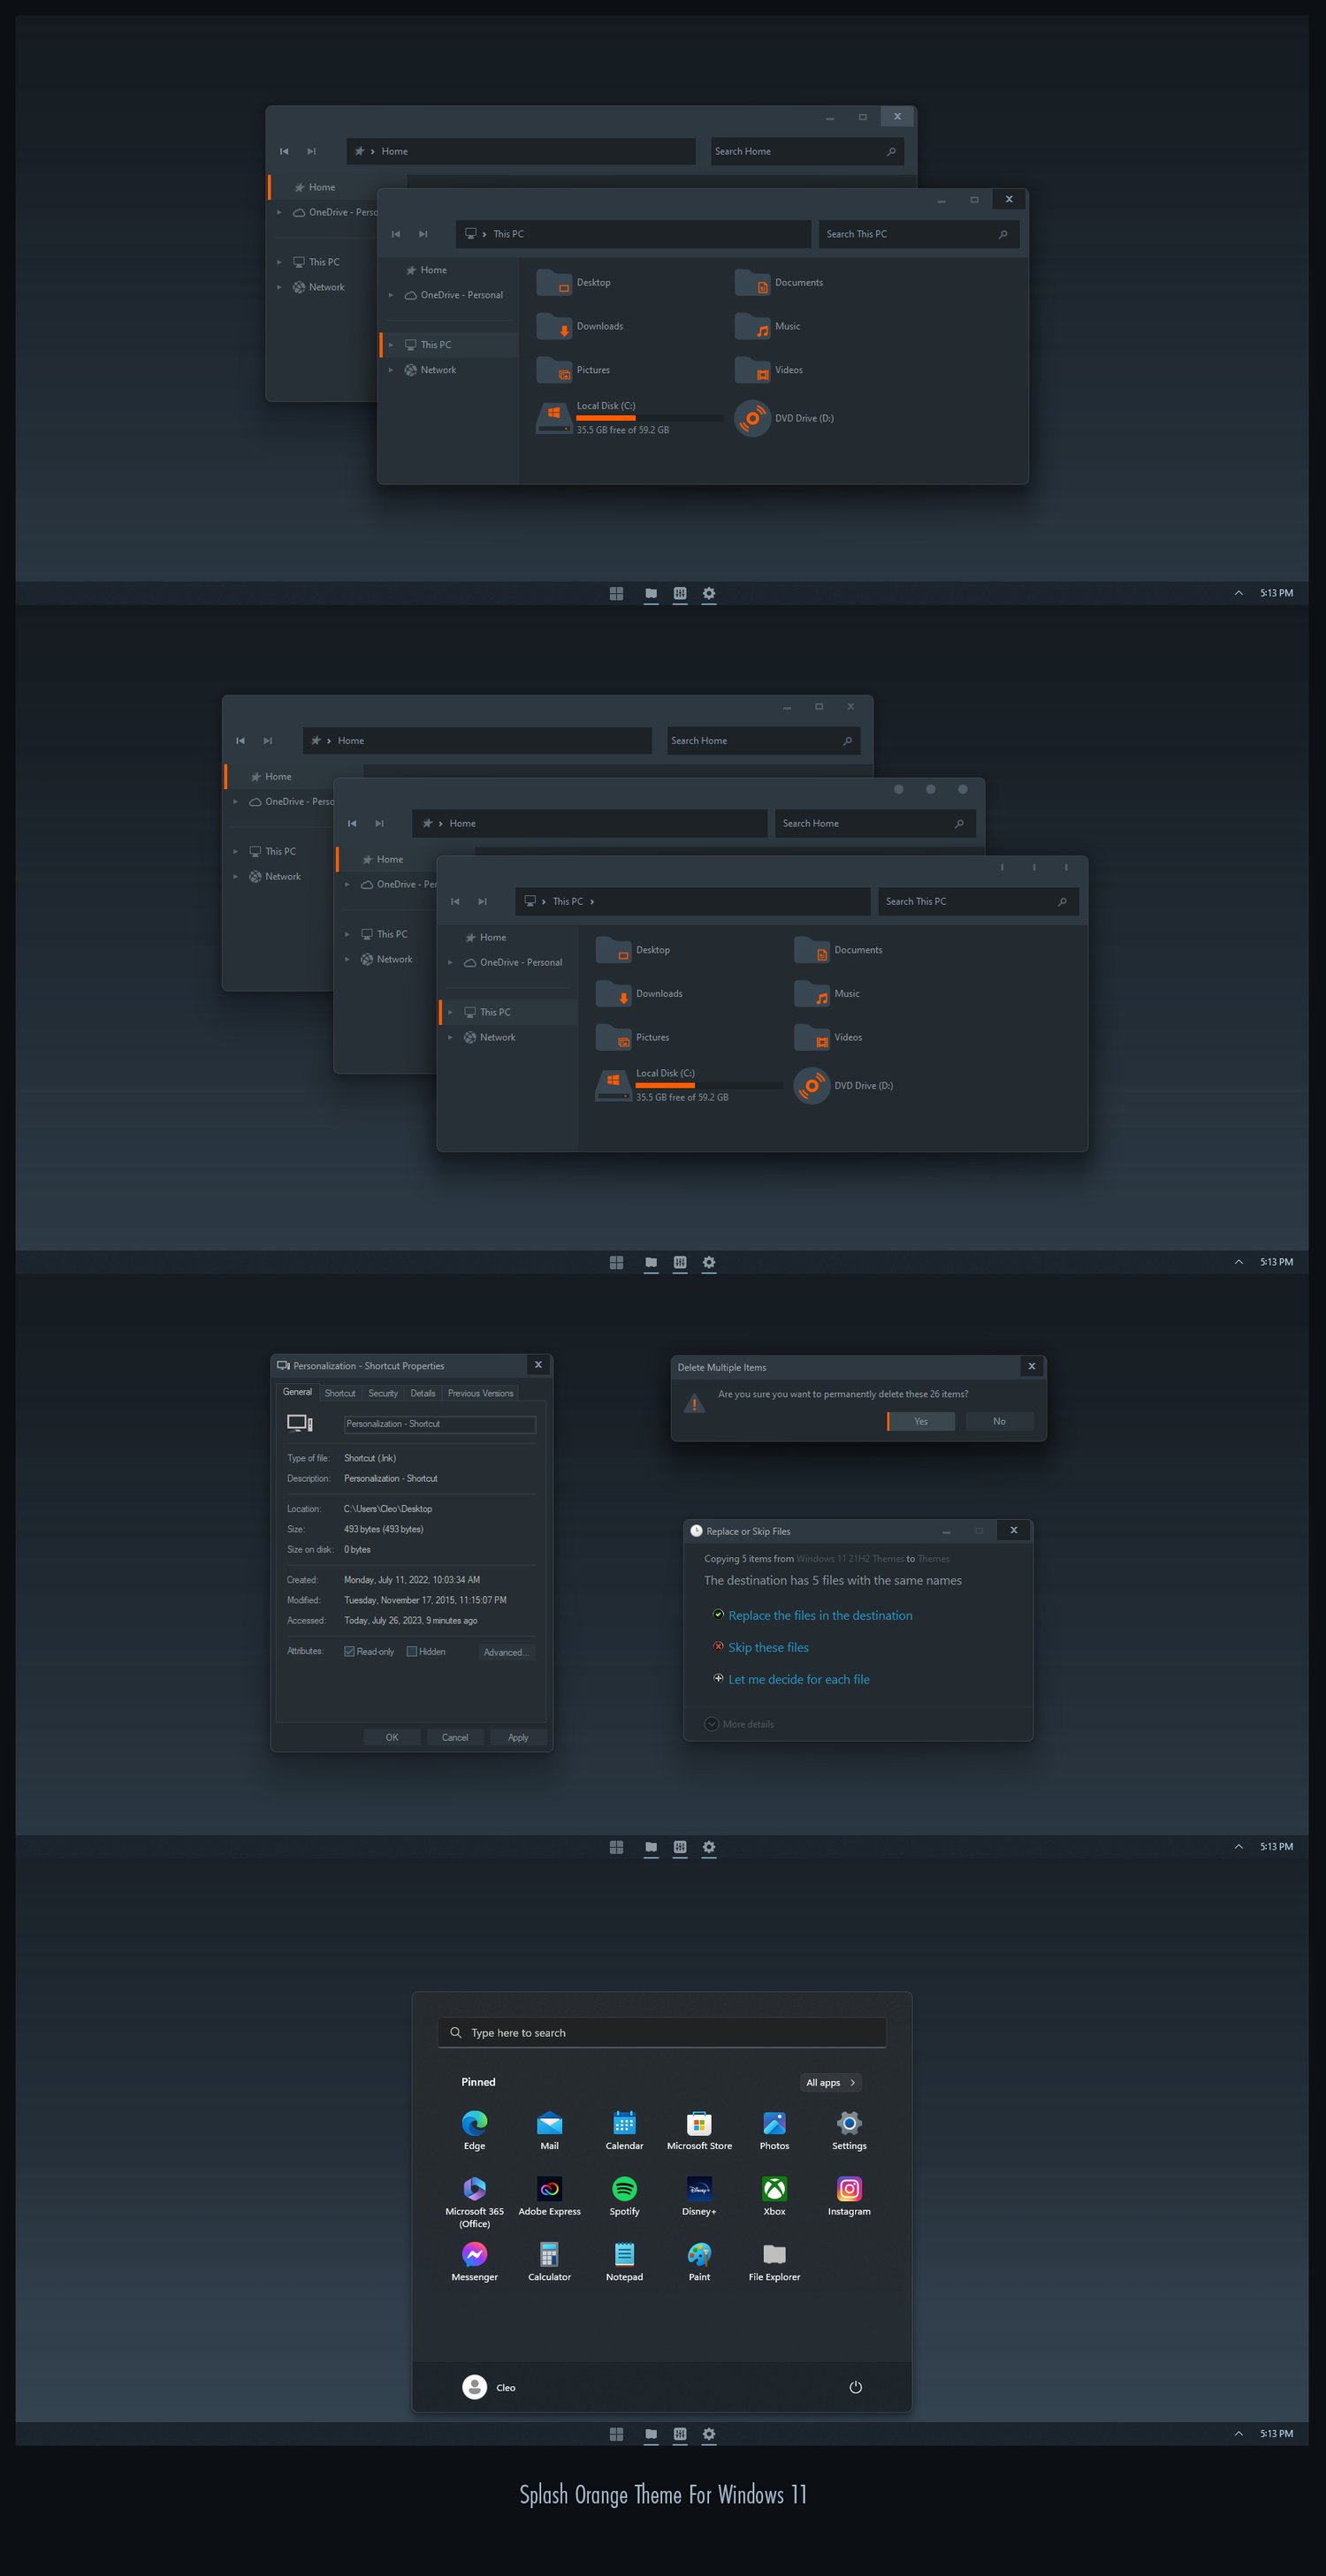Click Apply in the Properties dialog
This screenshot has width=1326, height=2576.
click(x=518, y=1737)
